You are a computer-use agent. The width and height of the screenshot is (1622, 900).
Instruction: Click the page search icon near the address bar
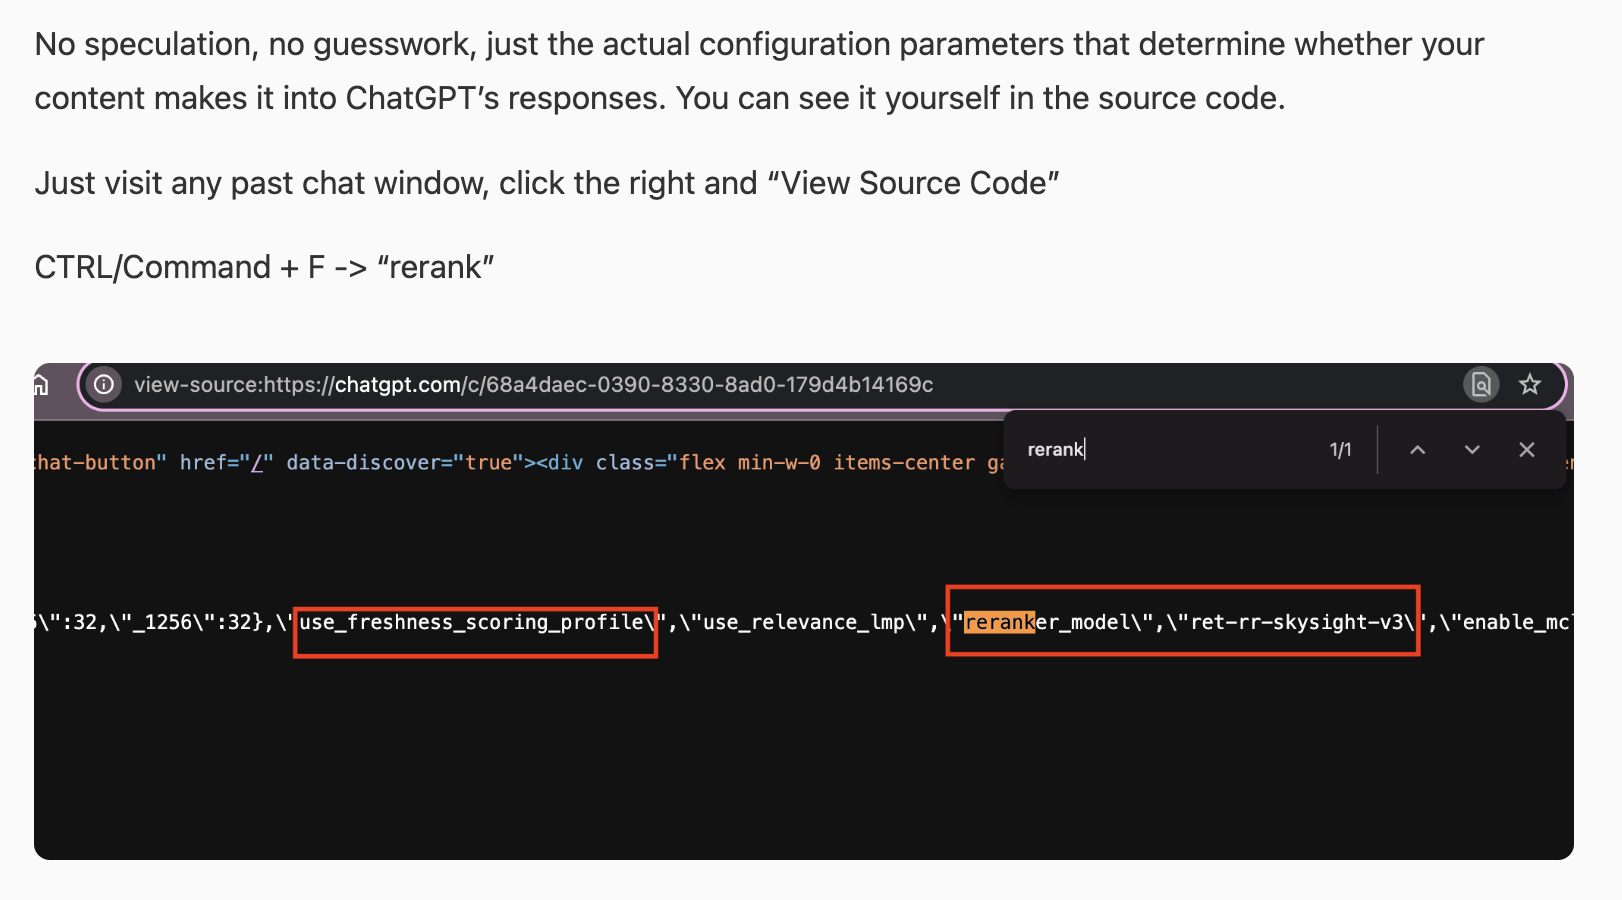pyautogui.click(x=1481, y=384)
